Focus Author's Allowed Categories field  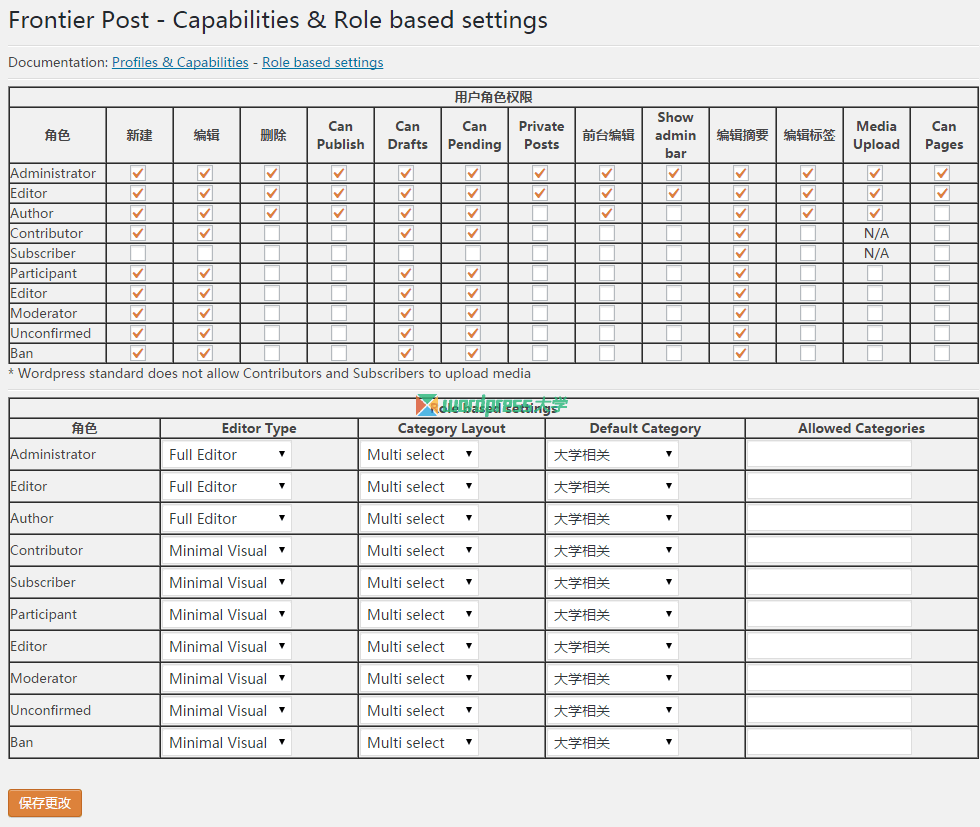(x=829, y=518)
